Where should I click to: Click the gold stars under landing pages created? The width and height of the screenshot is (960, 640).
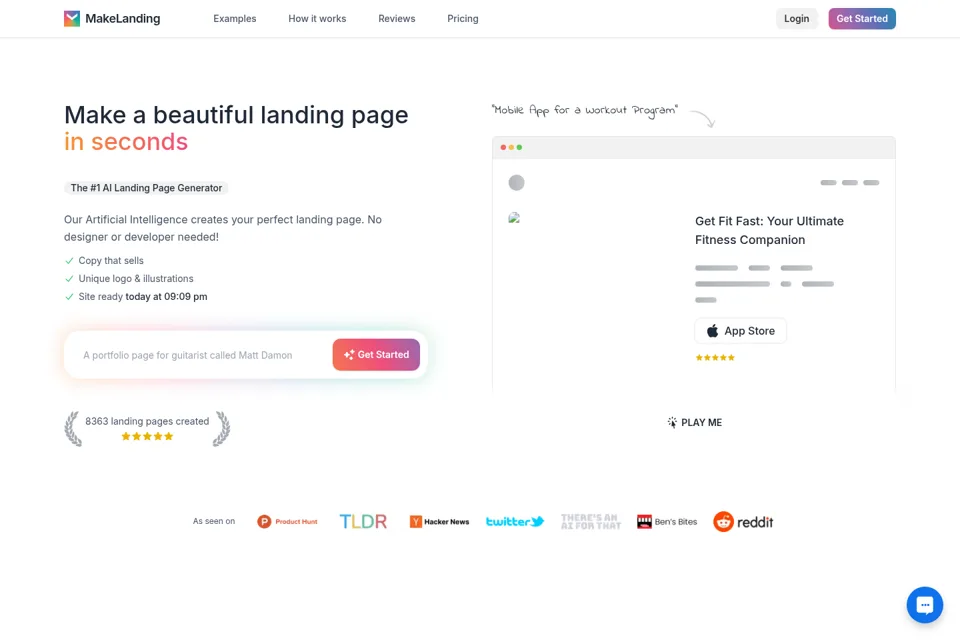(147, 436)
